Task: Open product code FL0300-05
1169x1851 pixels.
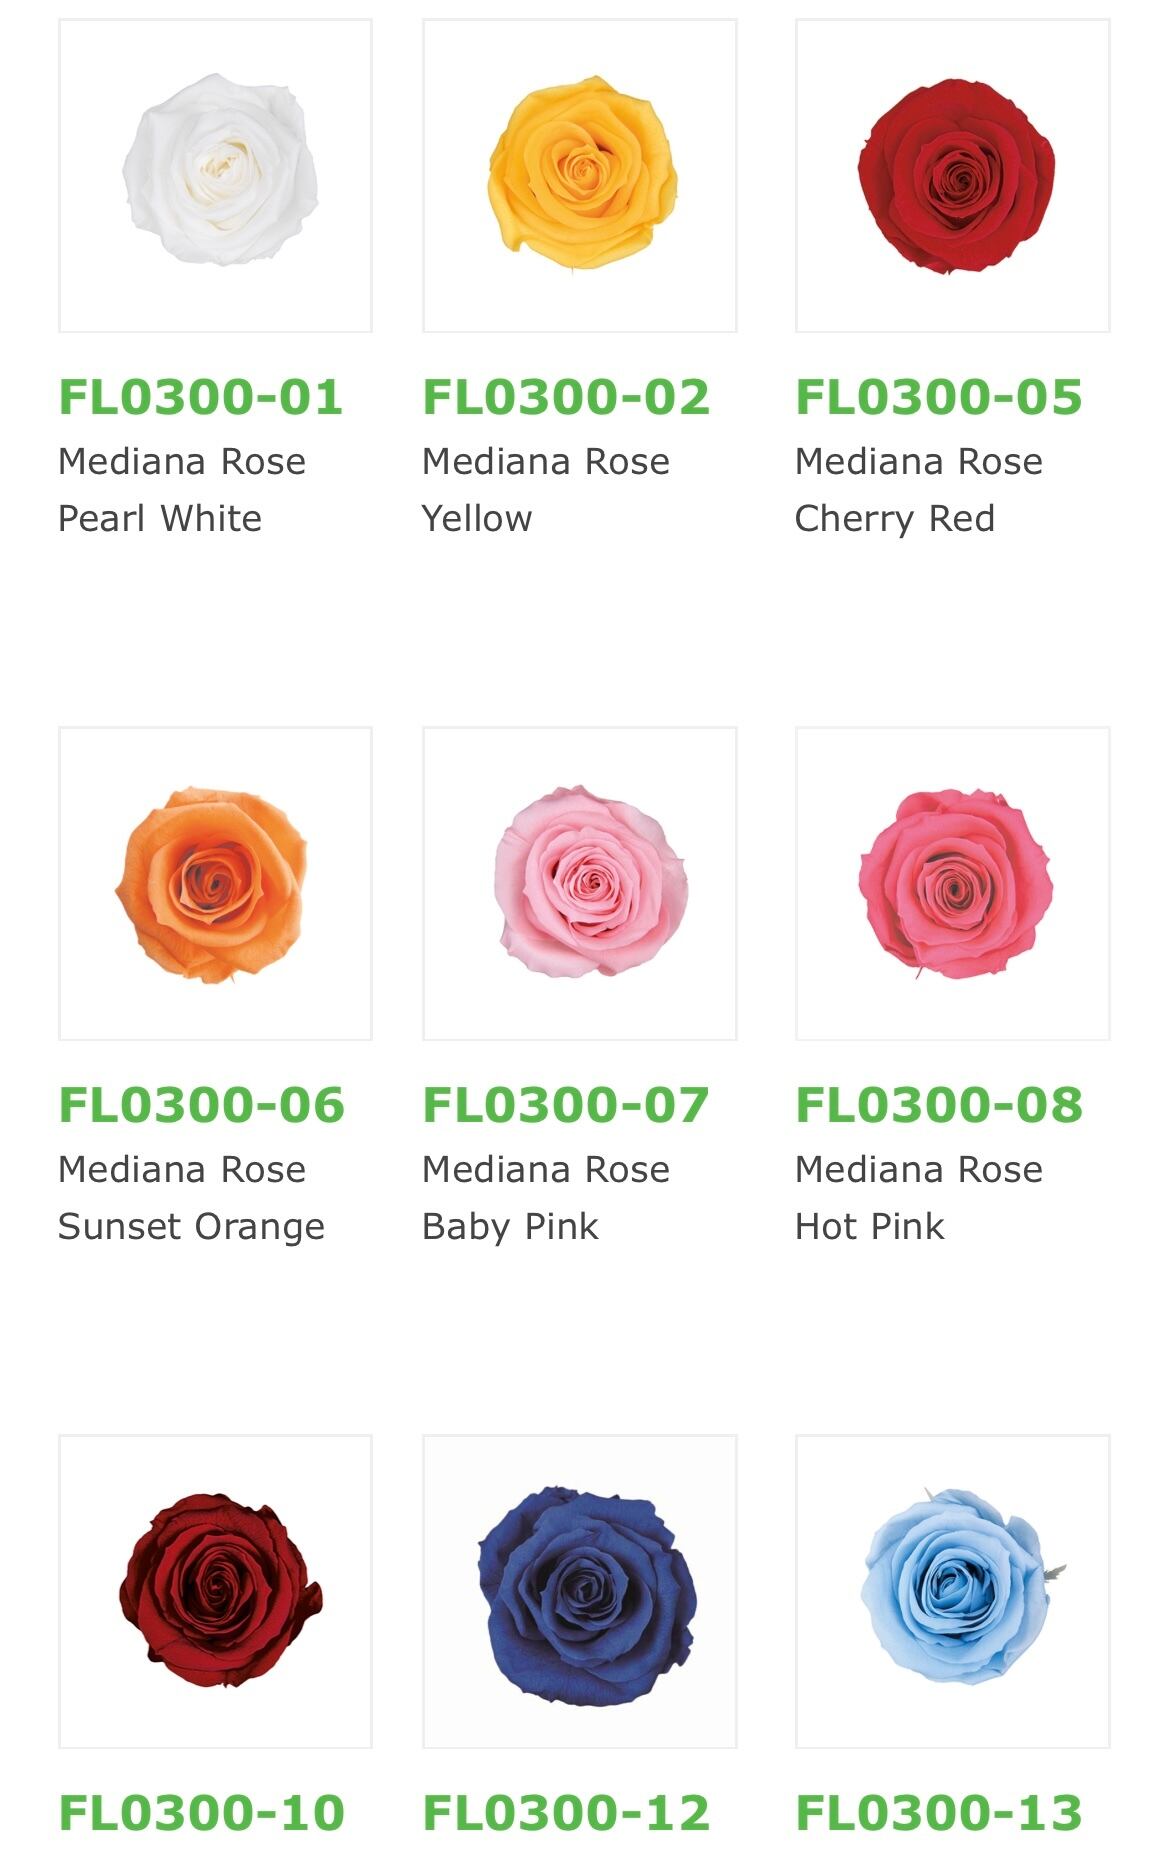Action: pyautogui.click(x=938, y=397)
